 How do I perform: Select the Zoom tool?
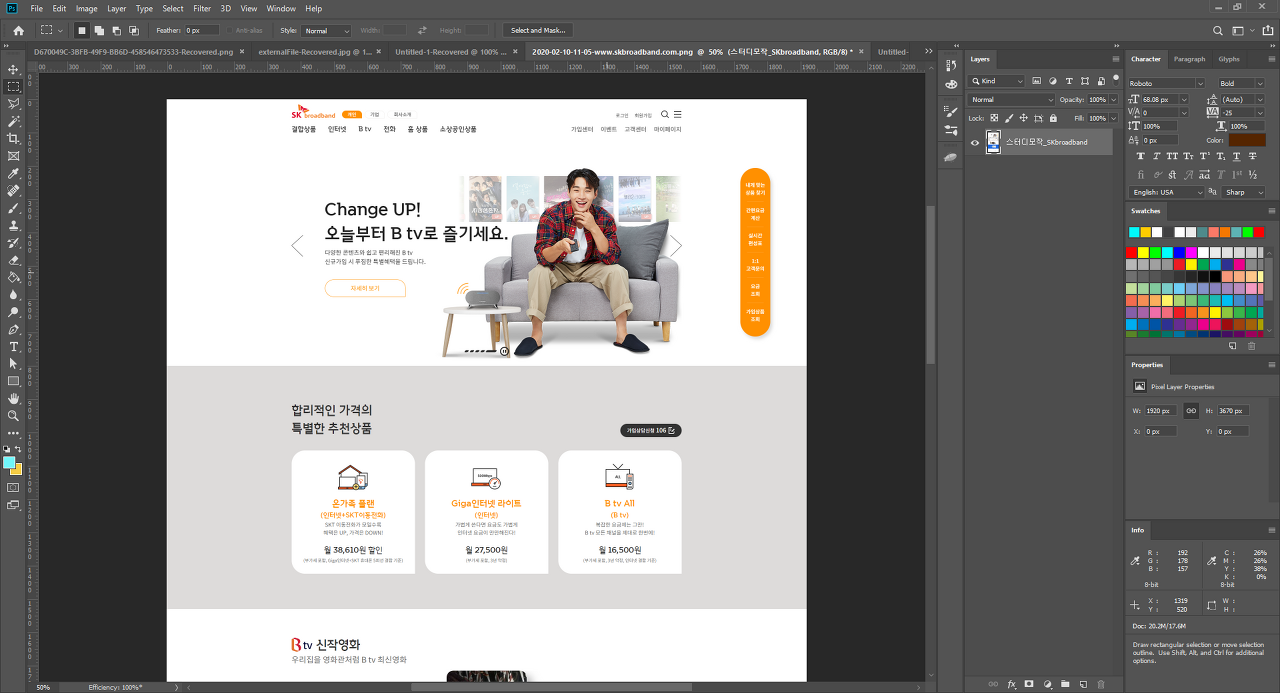(14, 415)
